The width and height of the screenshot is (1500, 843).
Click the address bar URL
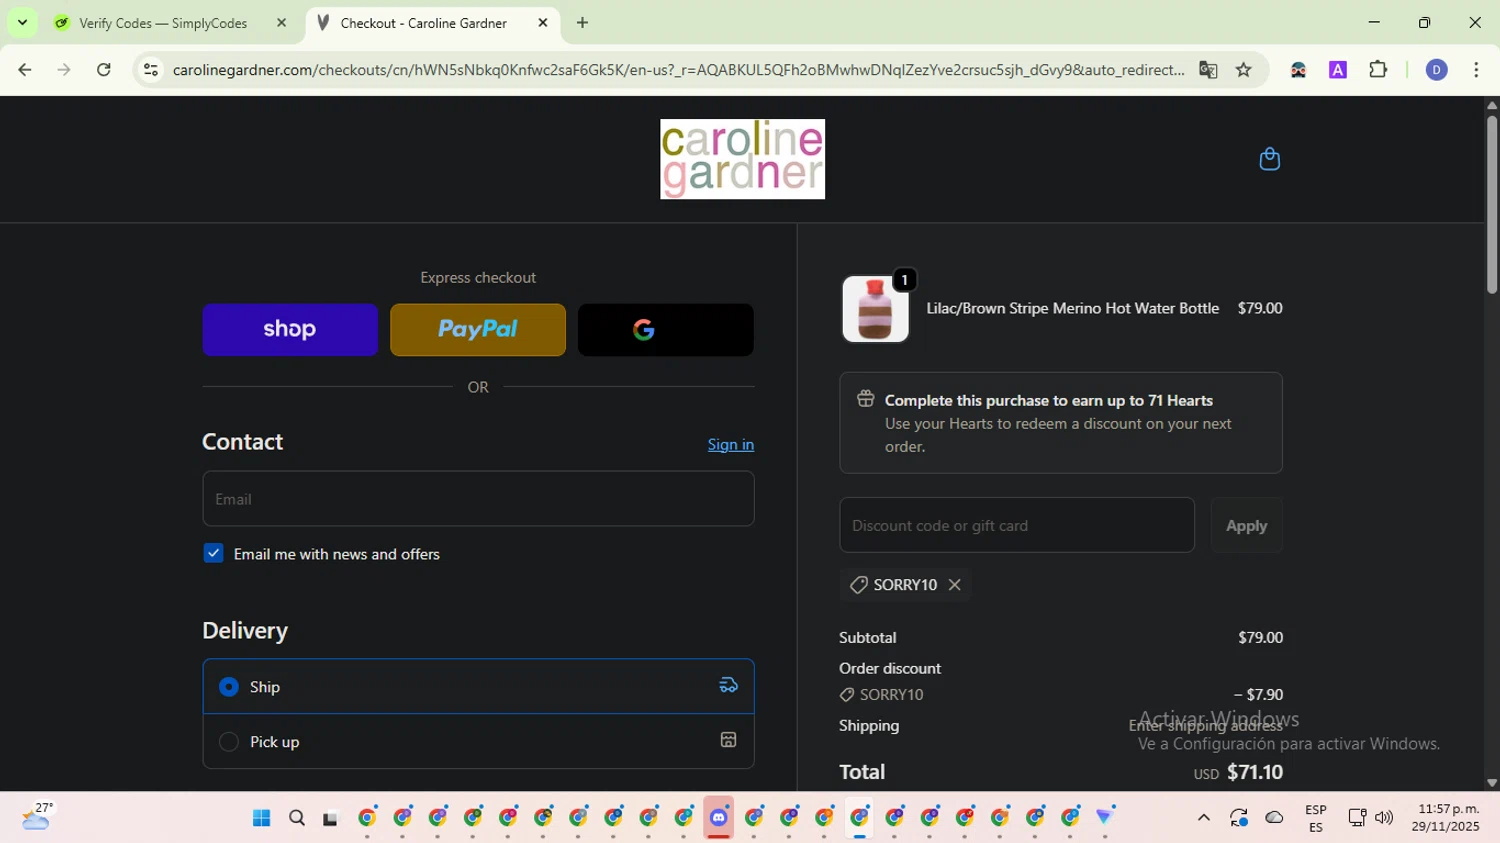tap(678, 70)
